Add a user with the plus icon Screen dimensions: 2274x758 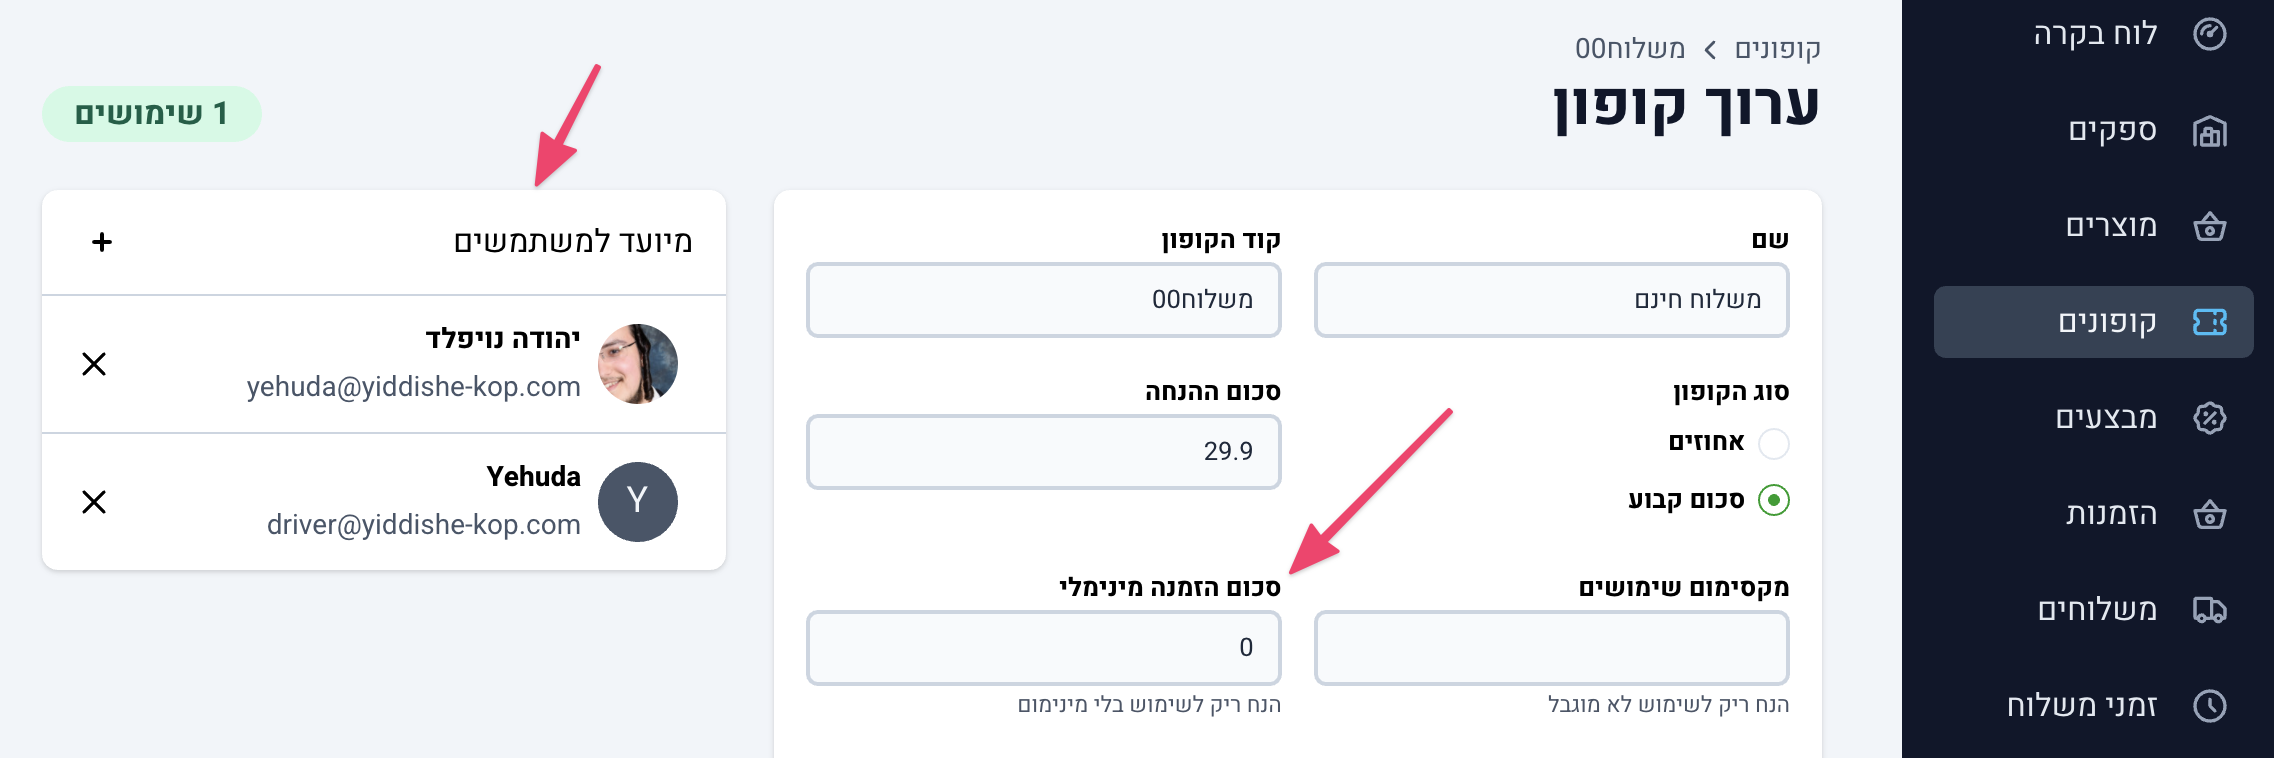(102, 242)
